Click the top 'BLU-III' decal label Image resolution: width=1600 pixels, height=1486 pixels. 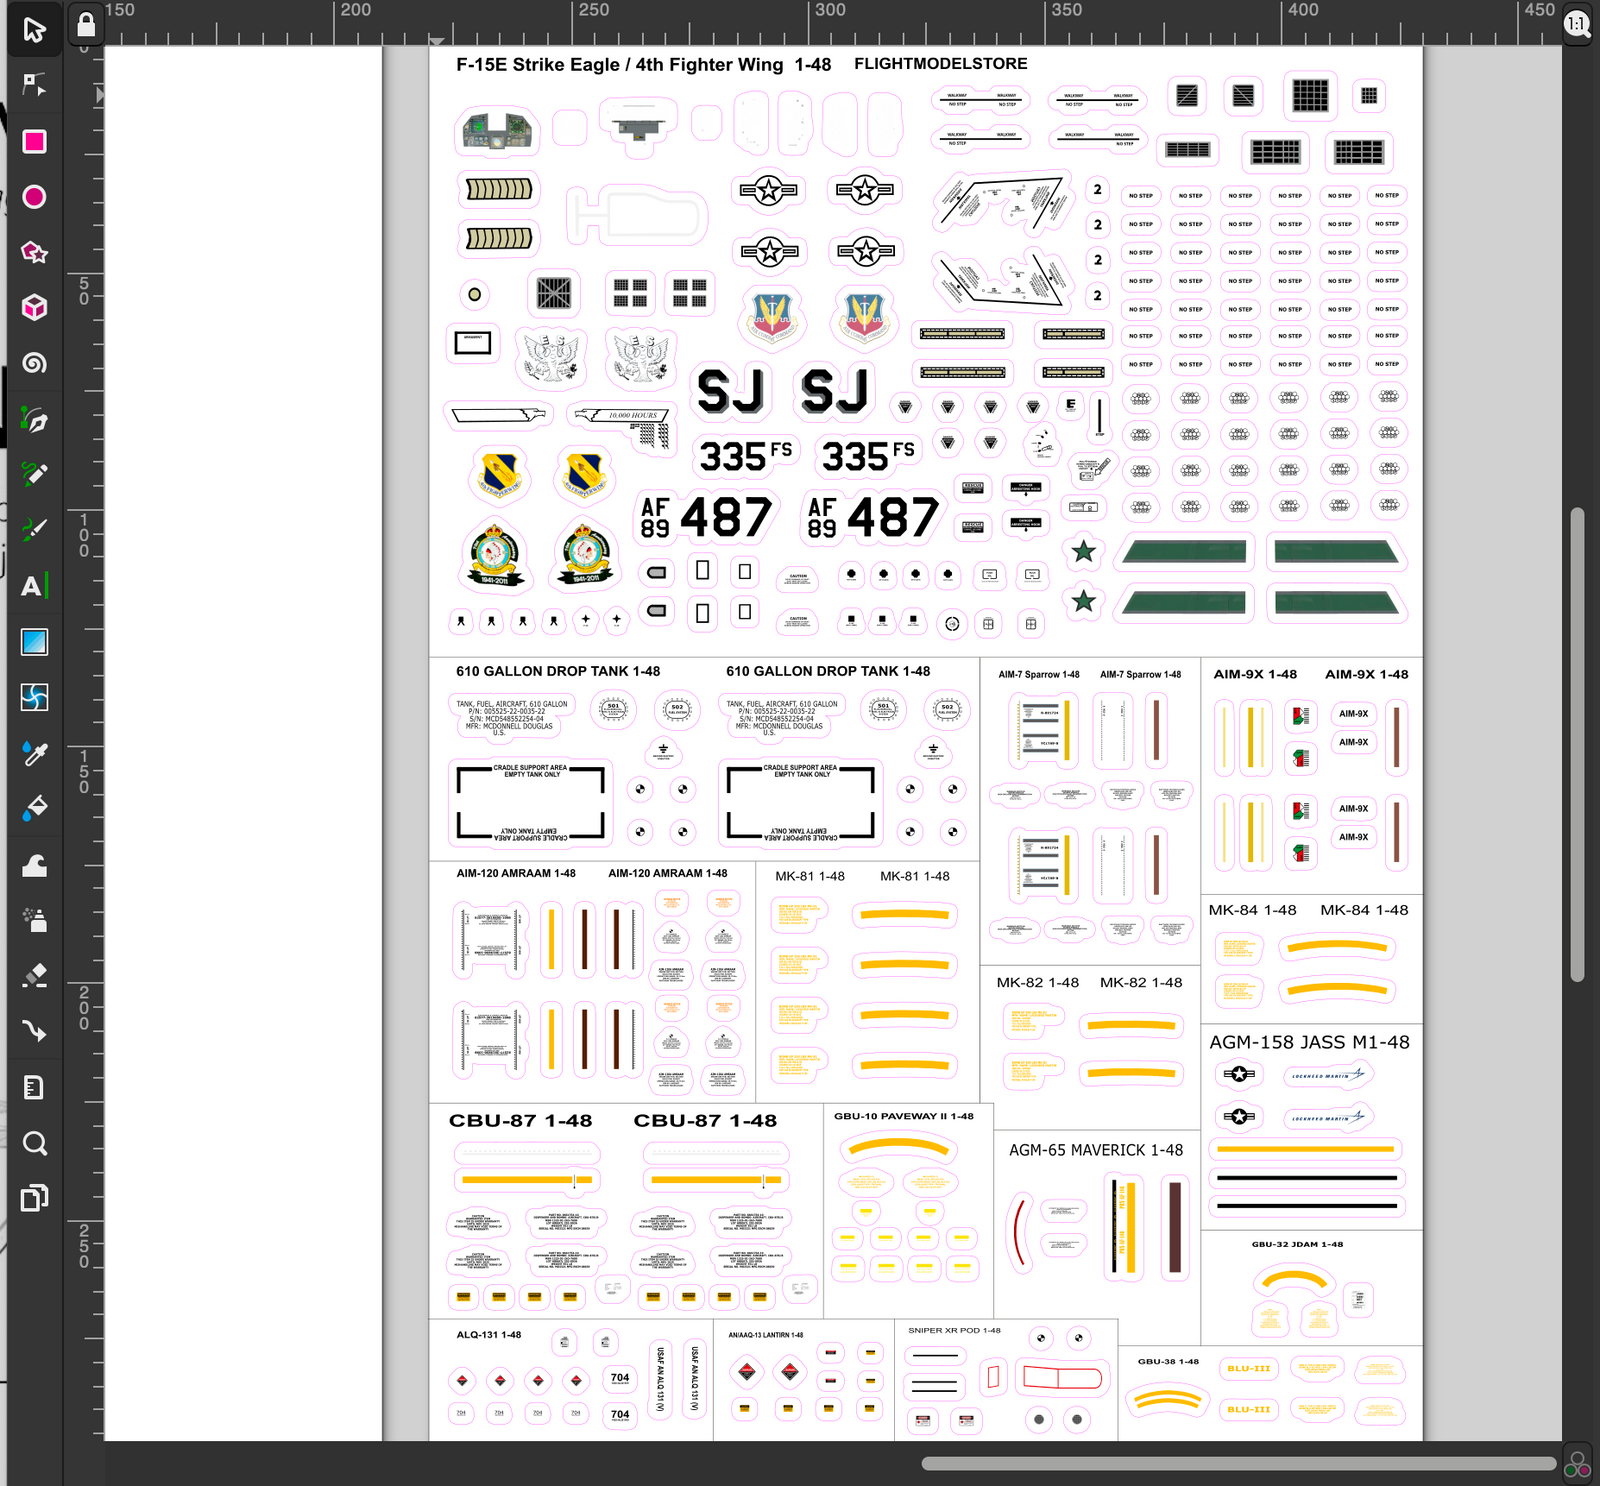tap(1249, 1369)
